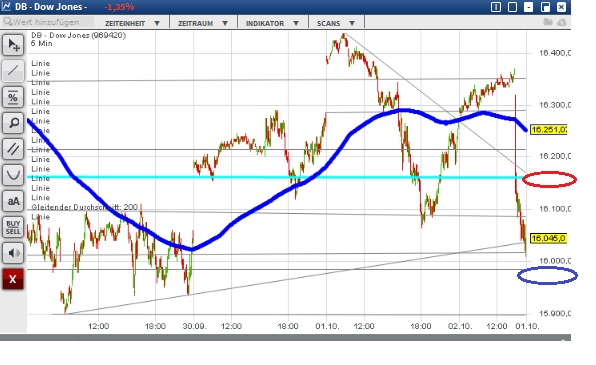
Task: Activate the magnifier zoom tool
Action: coord(13,123)
